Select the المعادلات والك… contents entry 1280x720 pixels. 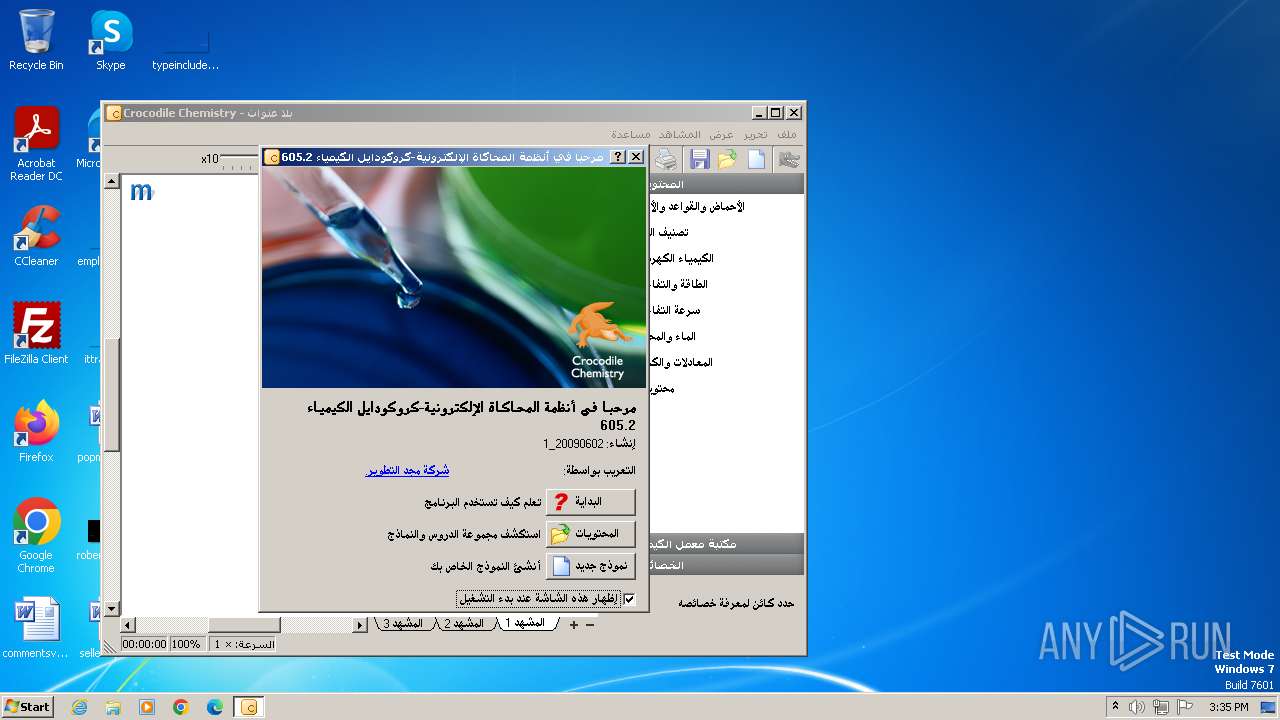coord(681,362)
